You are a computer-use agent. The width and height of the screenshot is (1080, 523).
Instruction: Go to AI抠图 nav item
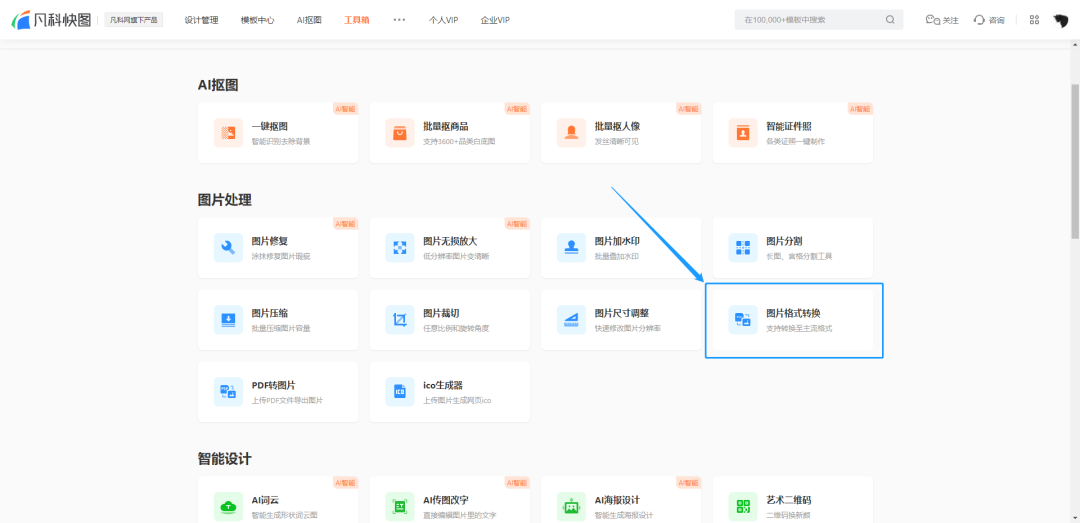[309, 20]
